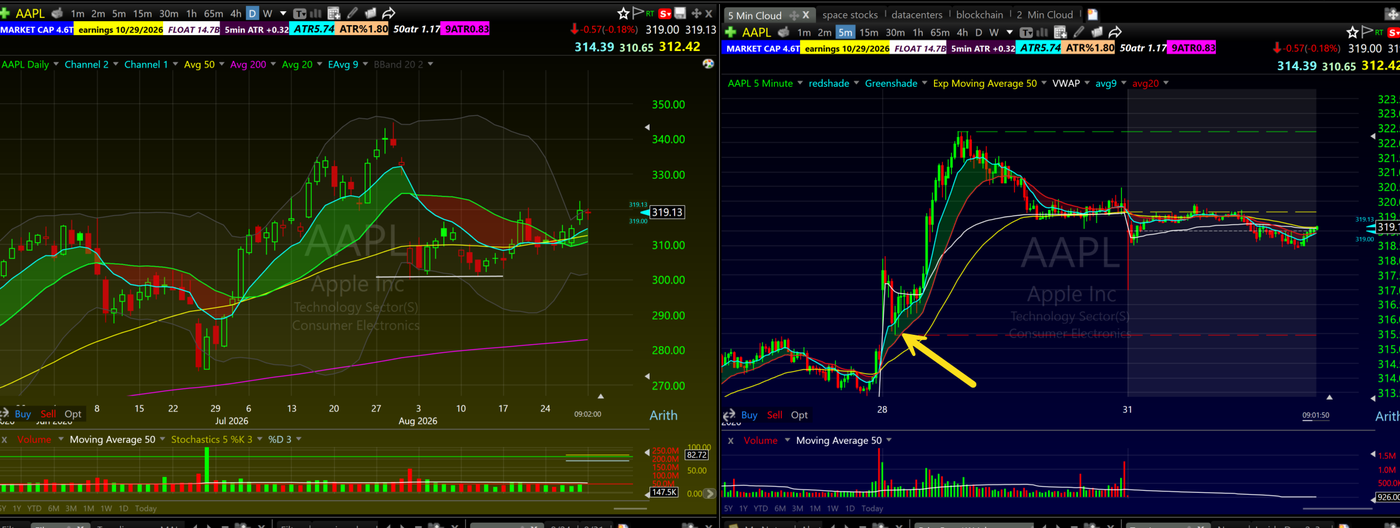
Task: Expand the timeframe dropdown arrow in Daily chart
Action: tap(283, 14)
